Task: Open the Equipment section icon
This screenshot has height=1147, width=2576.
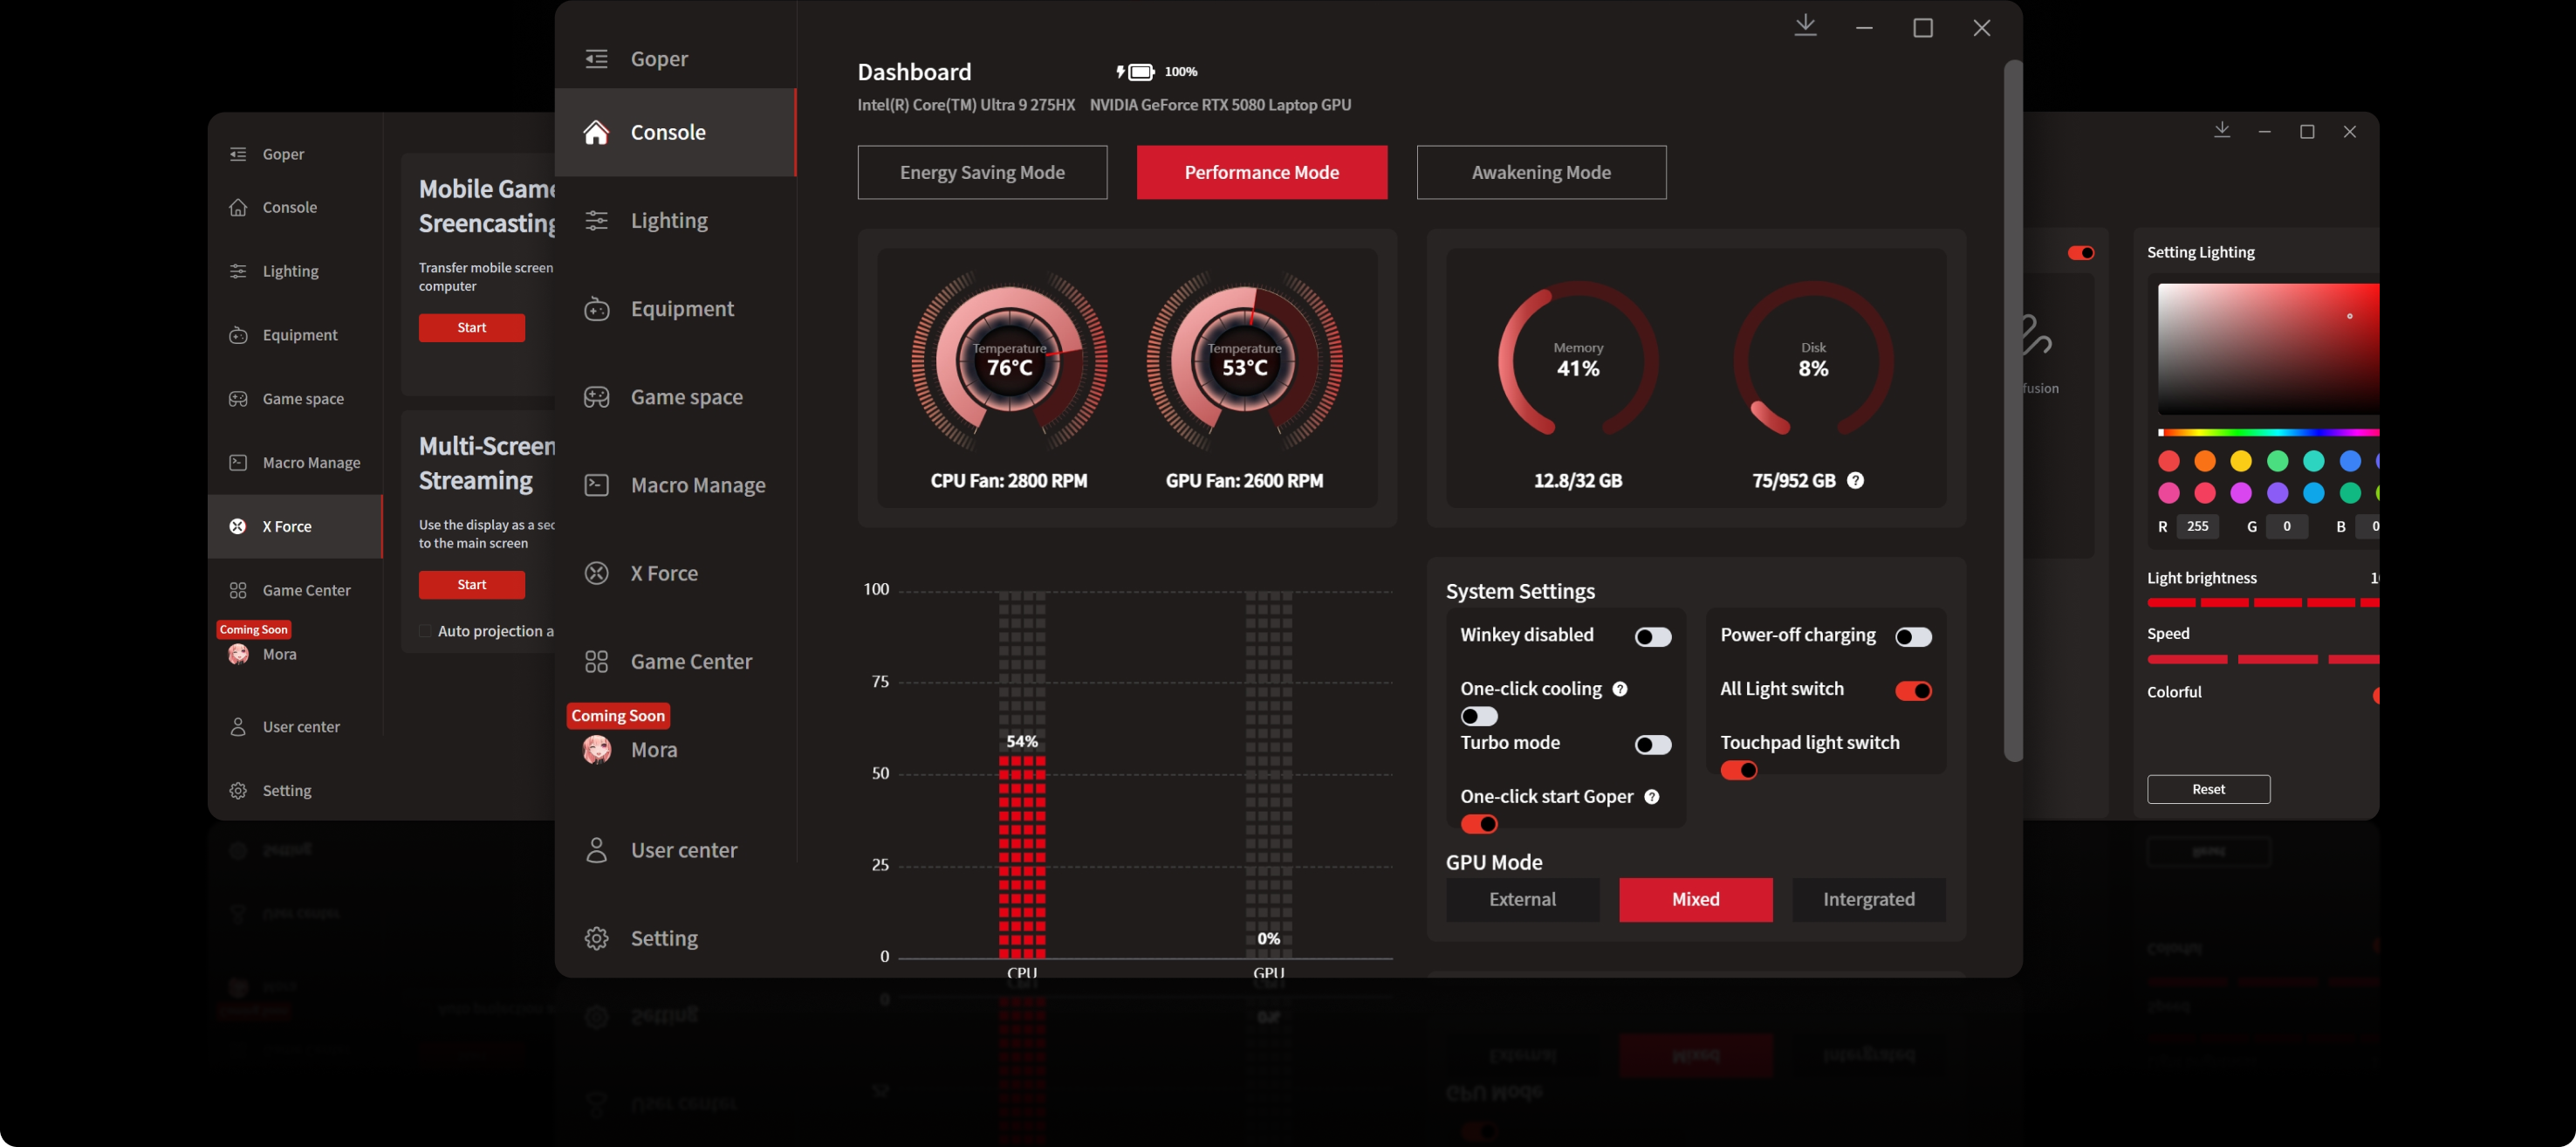Action: tap(596, 309)
